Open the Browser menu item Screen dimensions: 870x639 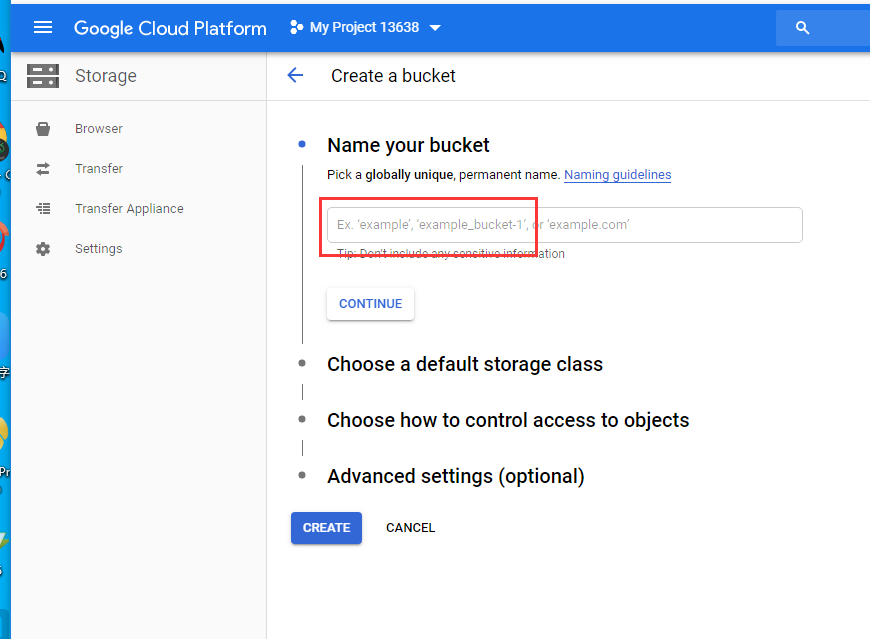(x=99, y=129)
